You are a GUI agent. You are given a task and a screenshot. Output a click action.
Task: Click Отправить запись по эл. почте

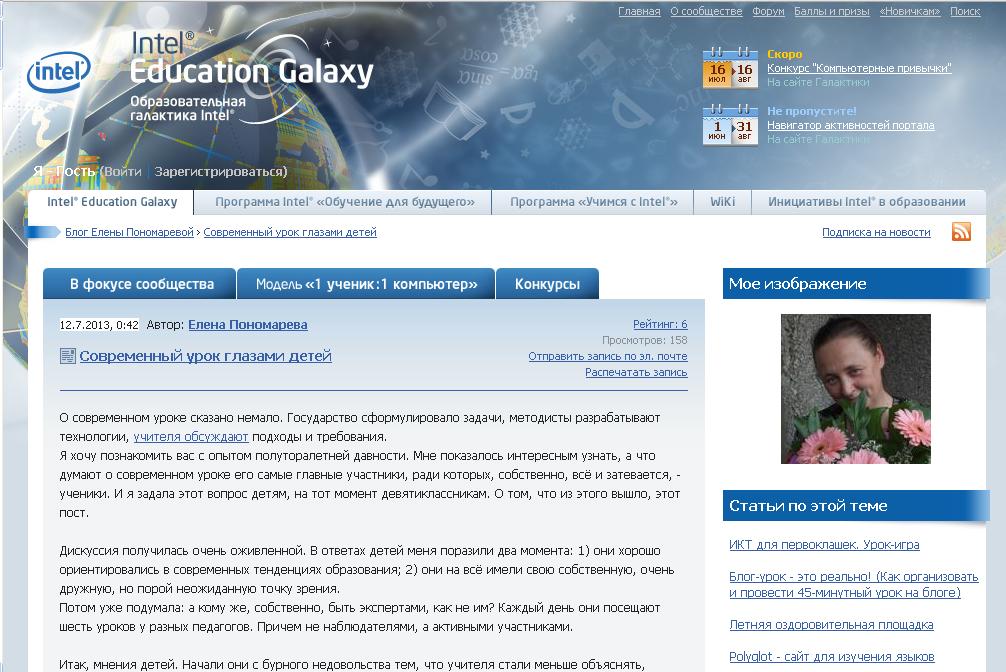608,356
